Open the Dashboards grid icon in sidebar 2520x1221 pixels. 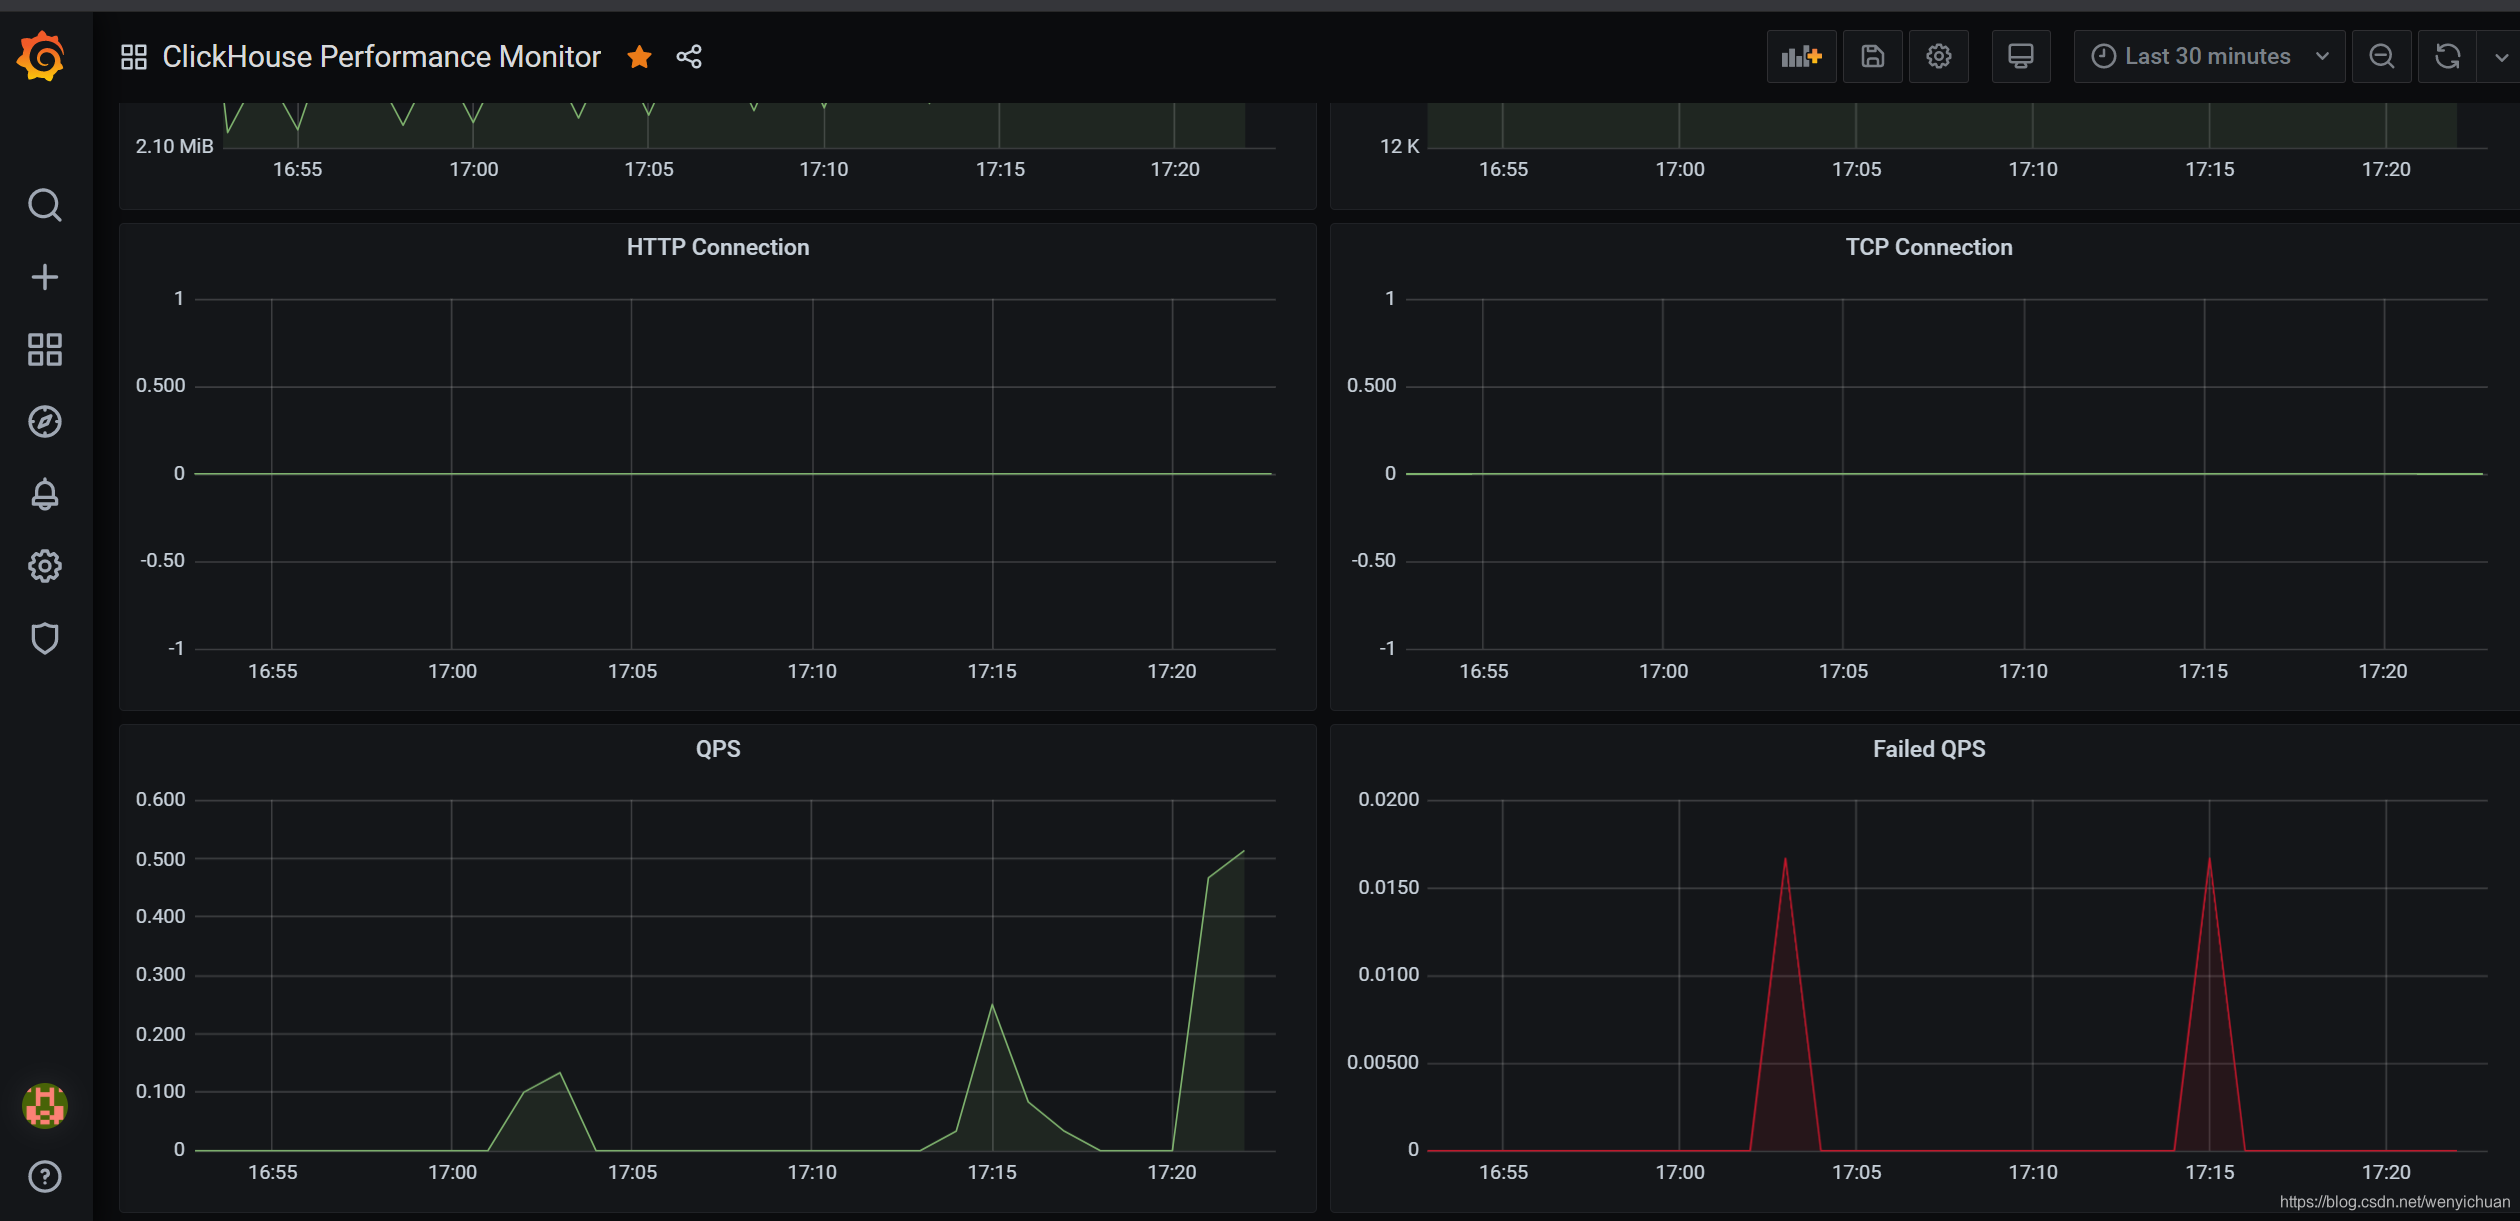[x=44, y=349]
